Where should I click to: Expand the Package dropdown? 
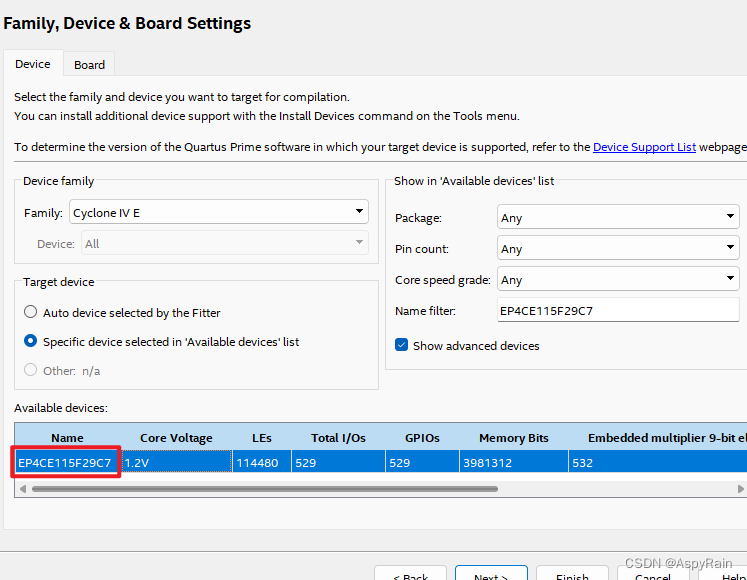point(618,217)
